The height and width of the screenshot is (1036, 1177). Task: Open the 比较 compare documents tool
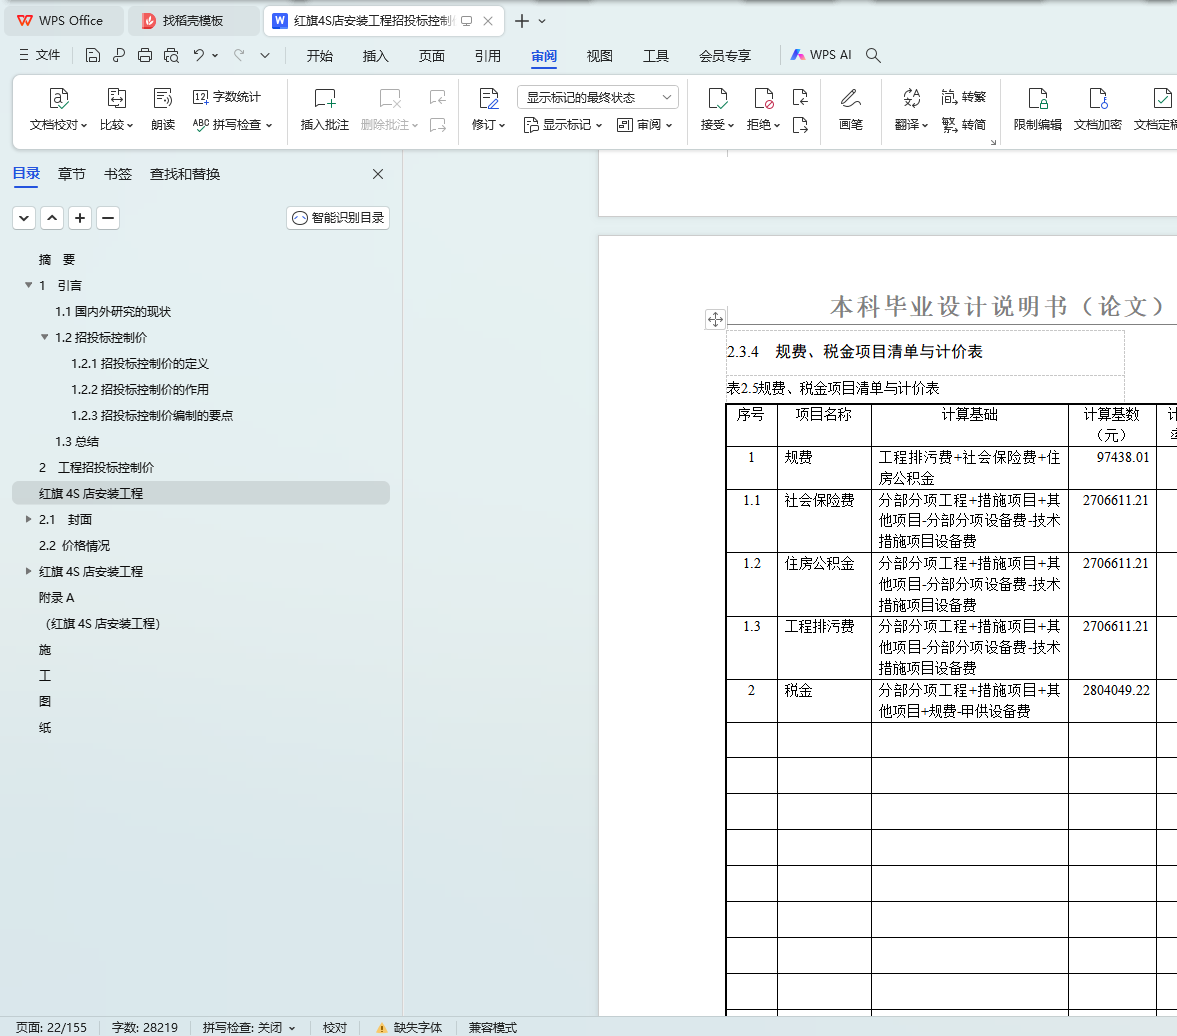[116, 110]
